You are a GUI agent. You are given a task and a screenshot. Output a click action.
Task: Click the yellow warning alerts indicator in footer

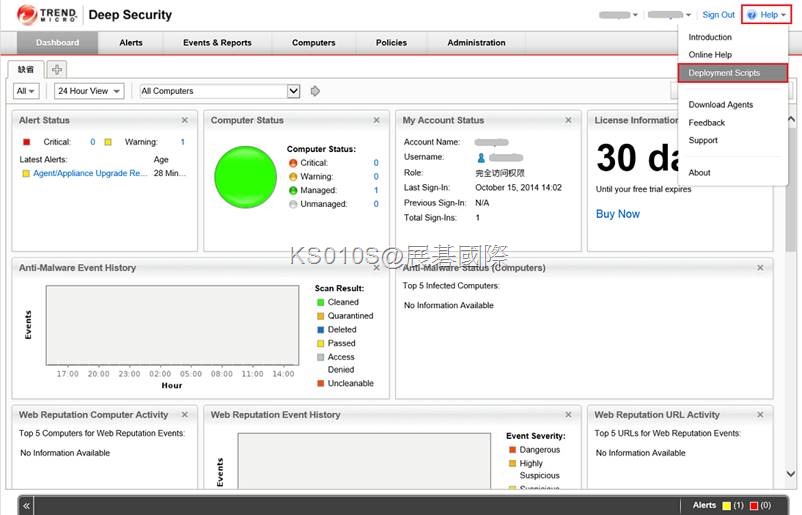(727, 506)
